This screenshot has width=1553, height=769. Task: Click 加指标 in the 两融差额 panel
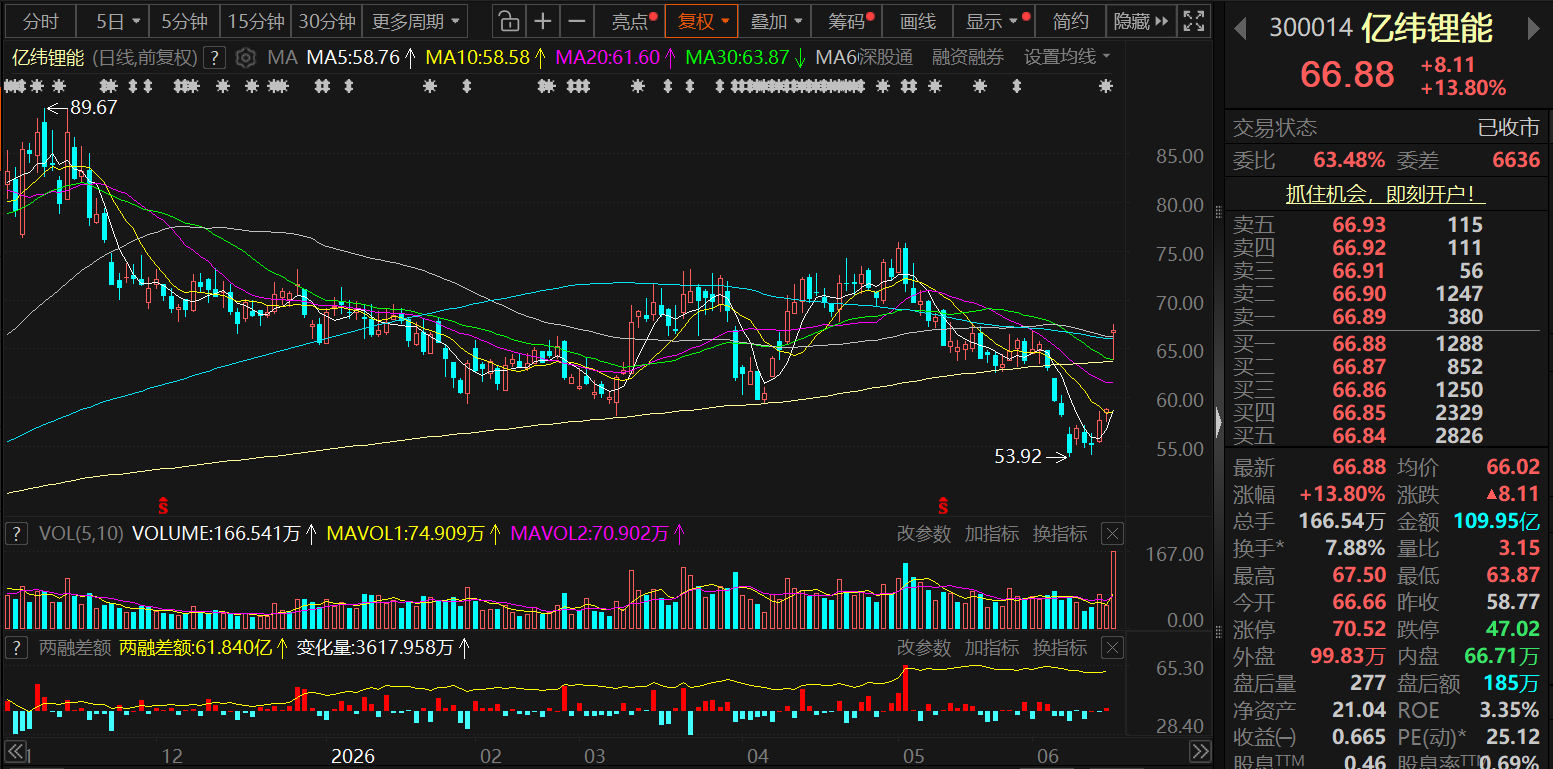[x=992, y=648]
